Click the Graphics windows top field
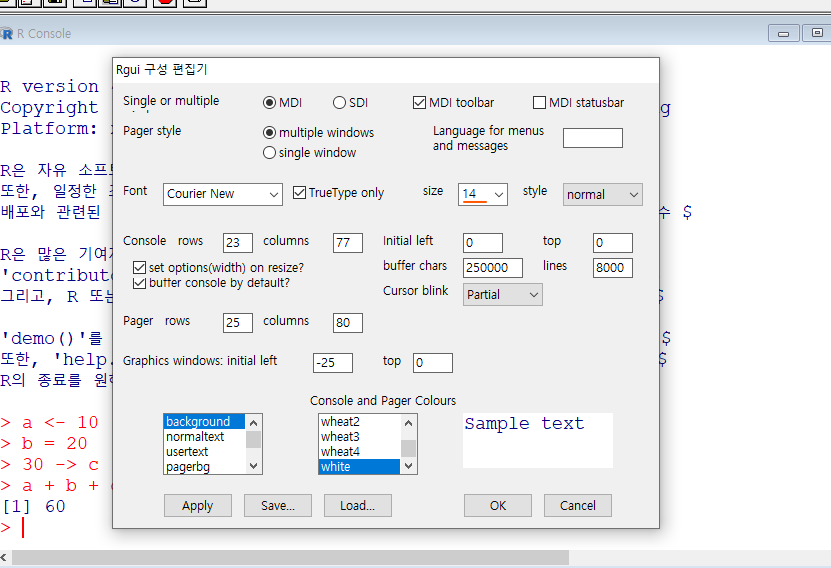 point(432,363)
